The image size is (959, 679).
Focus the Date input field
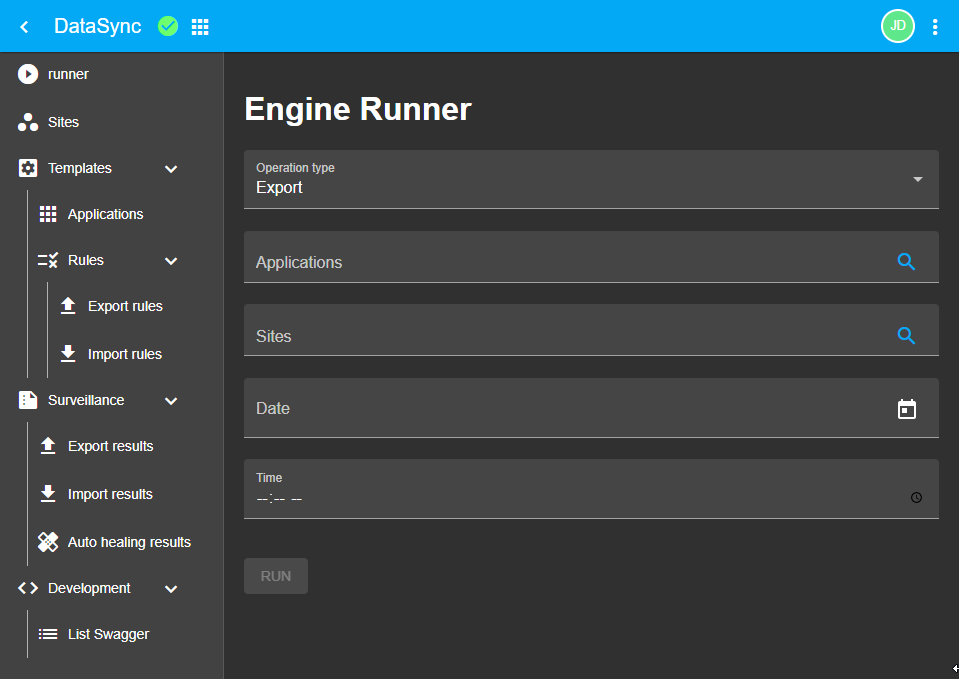tap(591, 408)
